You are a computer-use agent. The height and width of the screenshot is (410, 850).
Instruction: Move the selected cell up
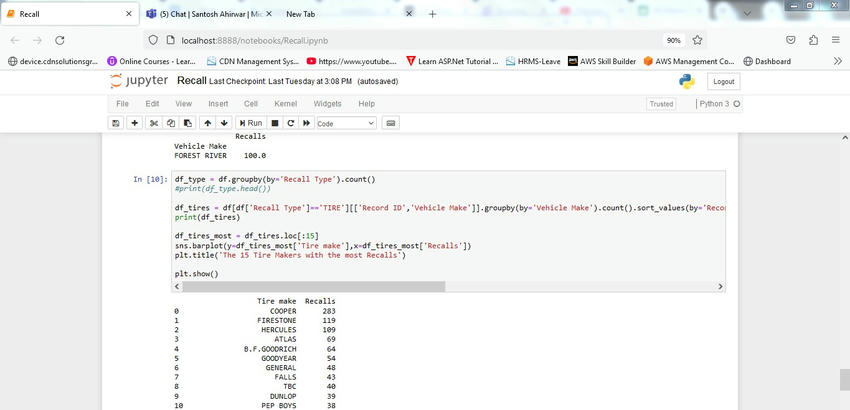point(208,123)
